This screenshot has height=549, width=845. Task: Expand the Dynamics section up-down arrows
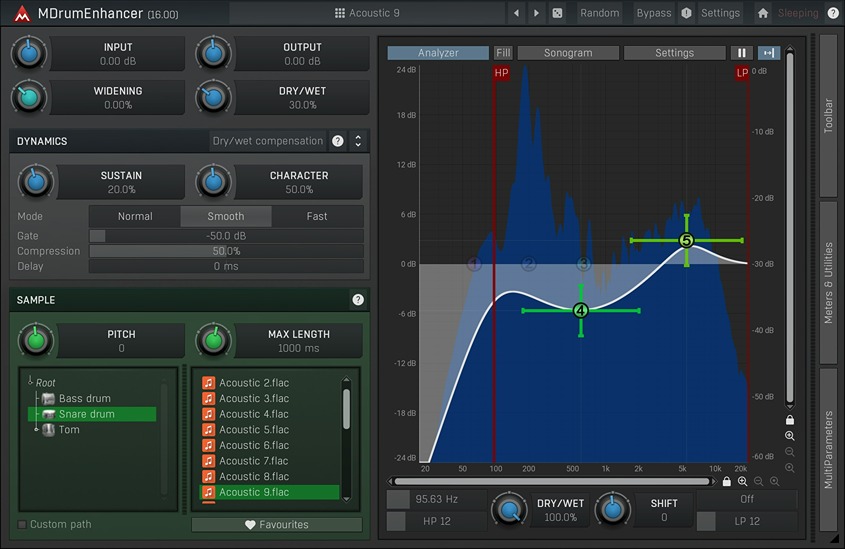[x=358, y=141]
